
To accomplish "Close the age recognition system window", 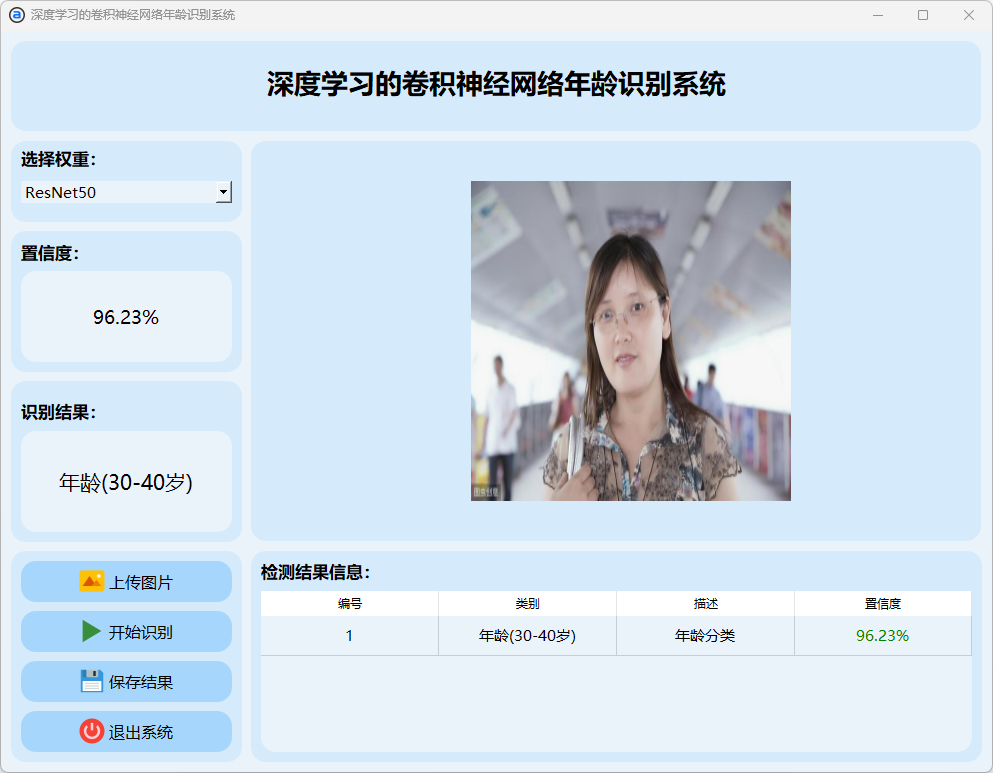I will point(968,15).
